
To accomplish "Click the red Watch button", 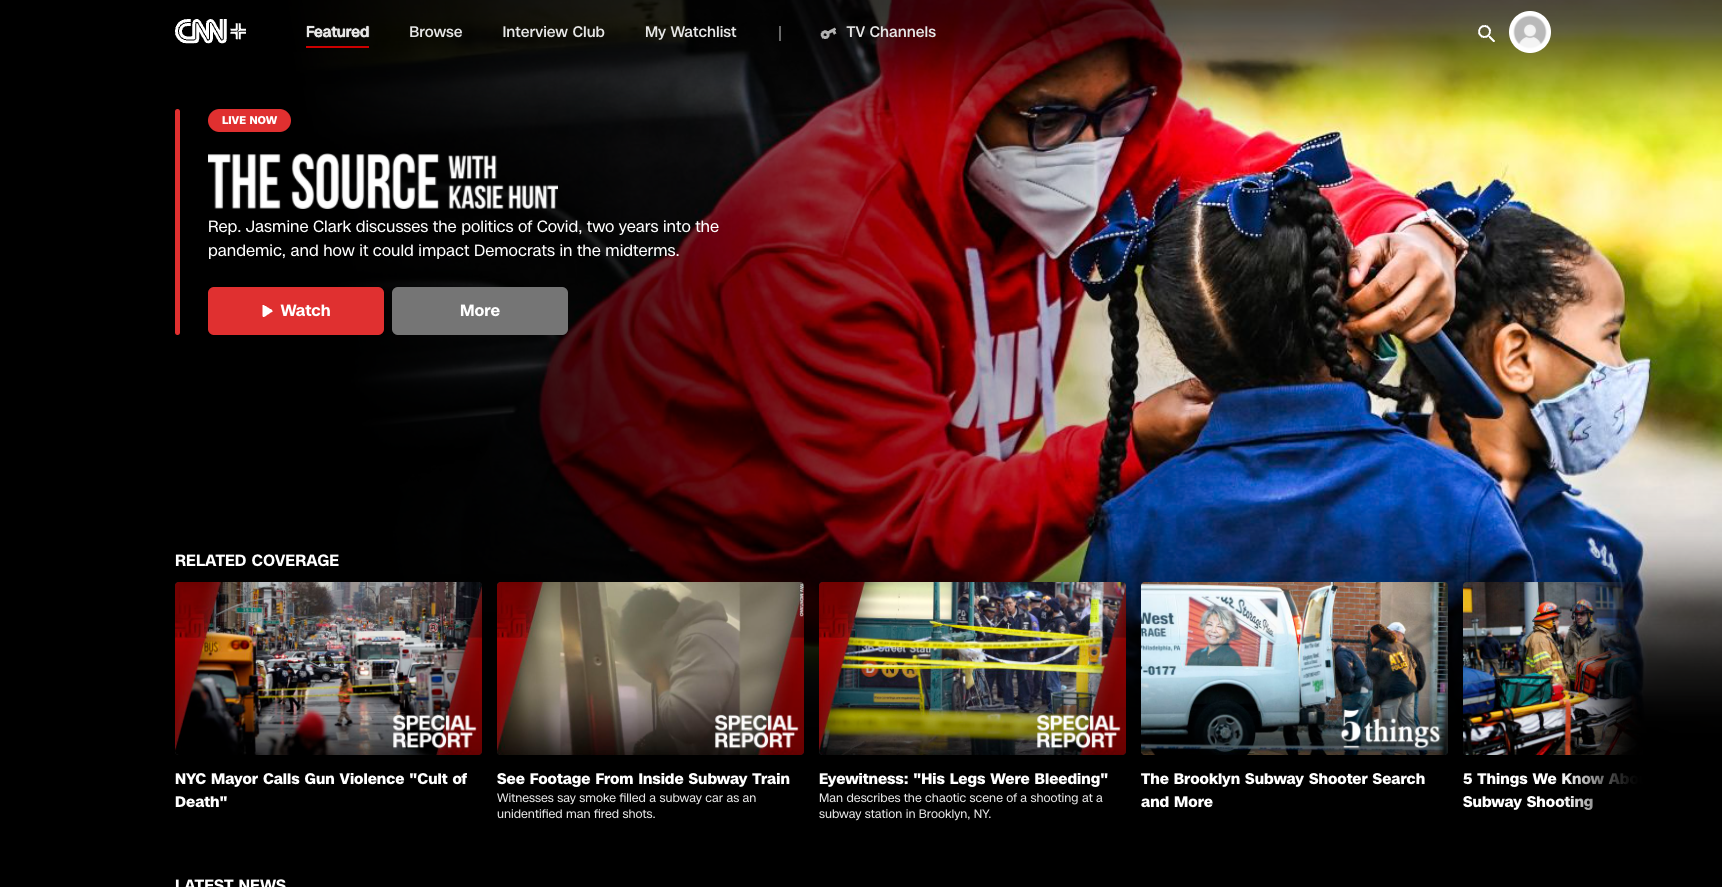I will pyautogui.click(x=296, y=311).
